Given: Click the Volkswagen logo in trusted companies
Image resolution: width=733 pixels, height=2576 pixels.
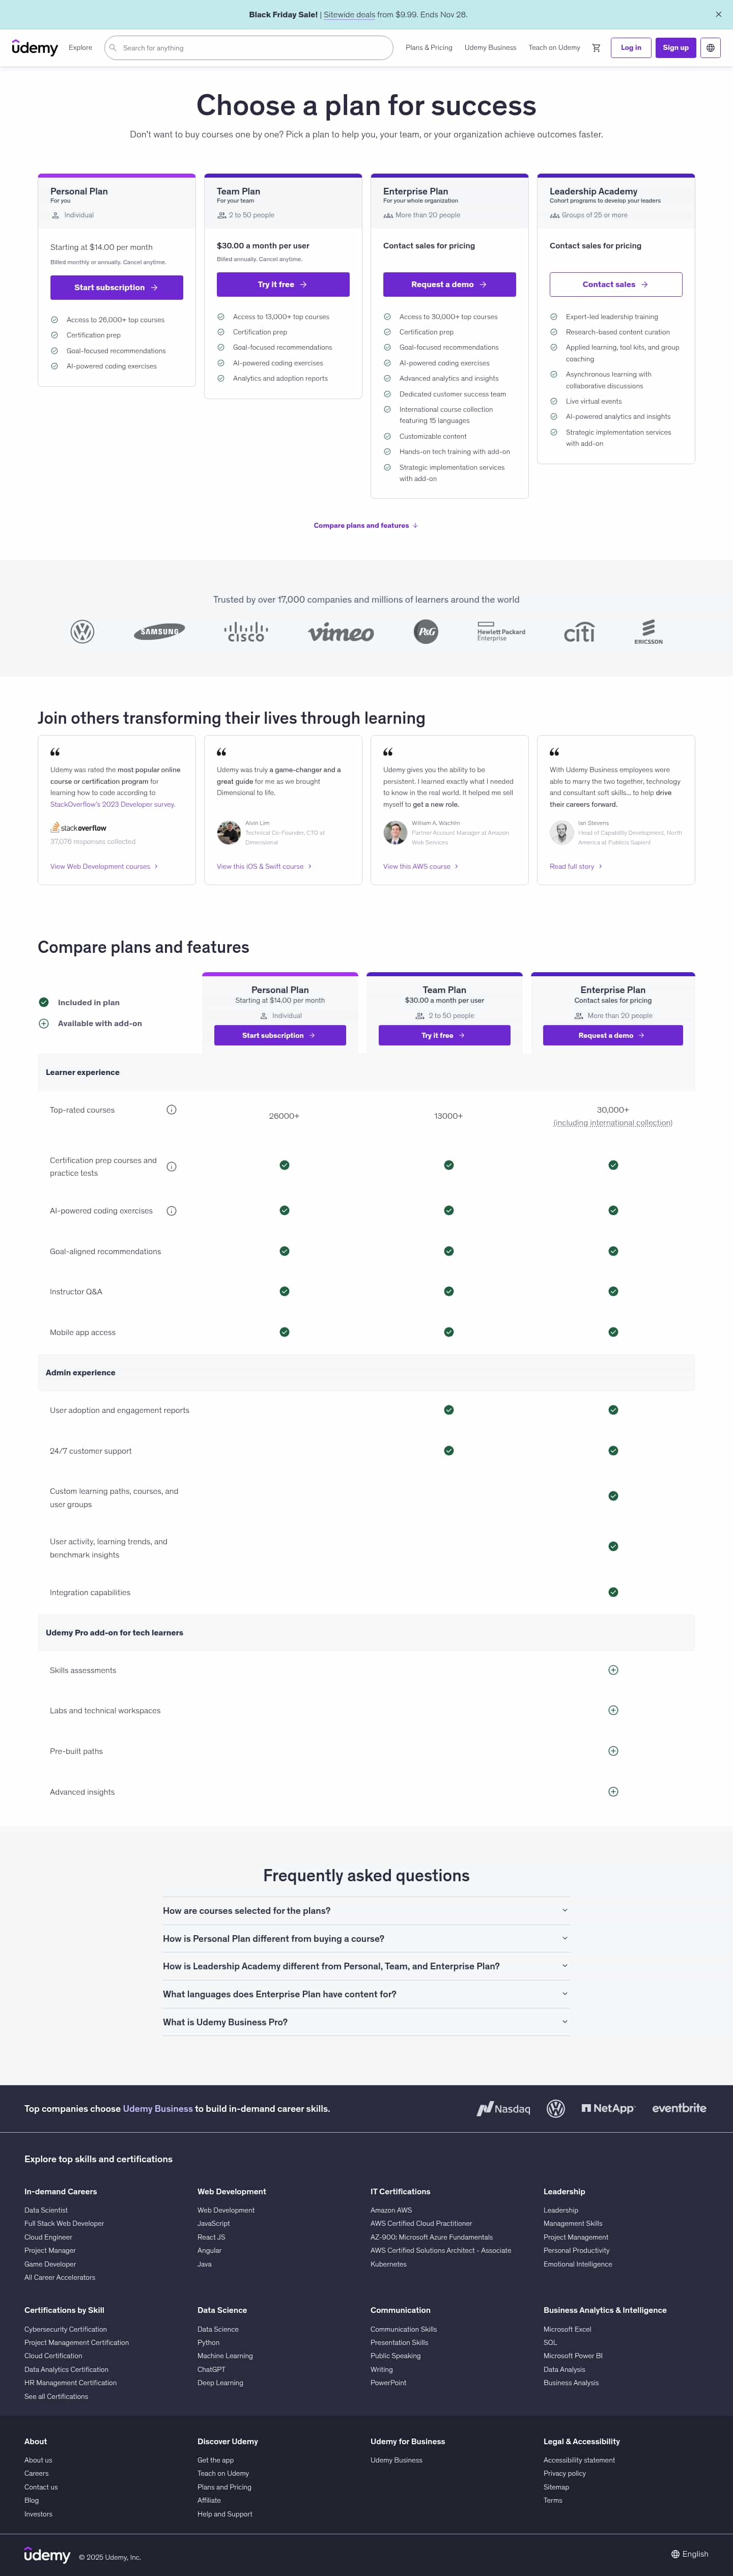Looking at the screenshot, I should (x=83, y=632).
